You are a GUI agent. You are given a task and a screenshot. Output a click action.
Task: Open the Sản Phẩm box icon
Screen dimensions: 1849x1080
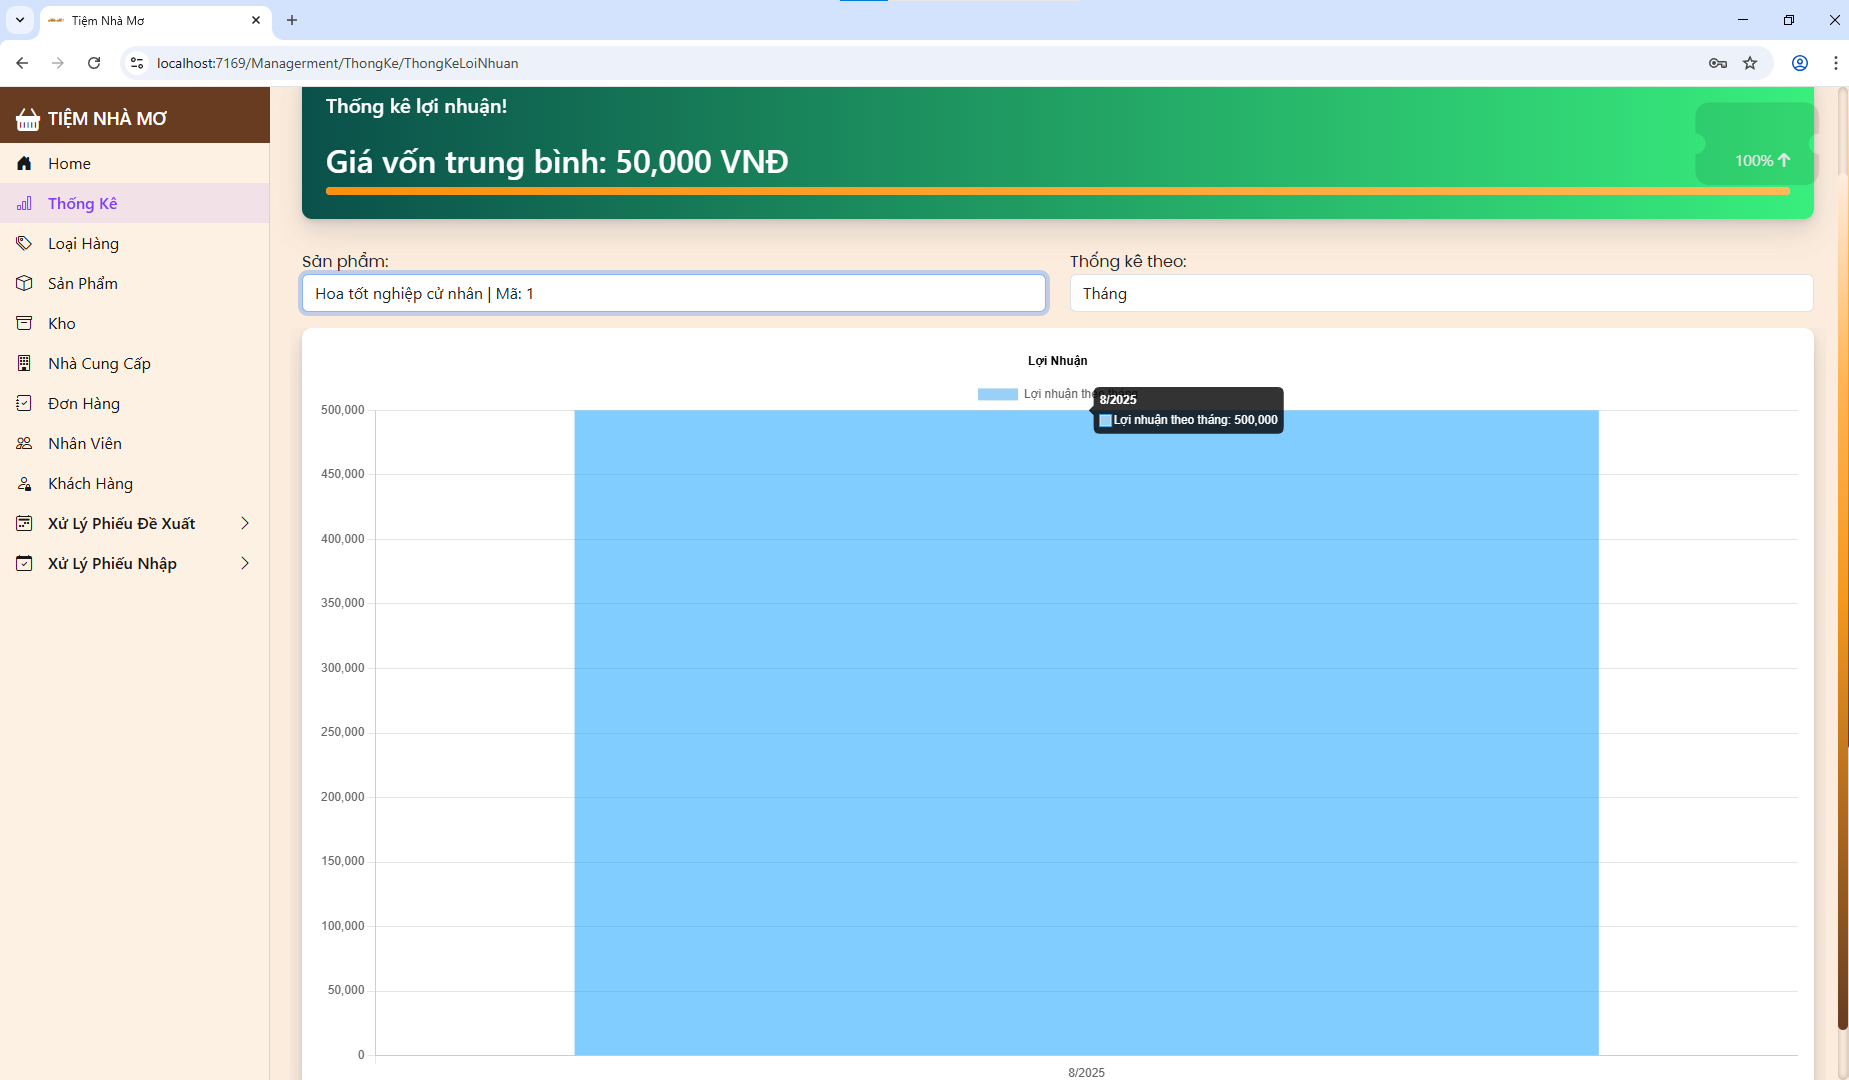pos(24,283)
